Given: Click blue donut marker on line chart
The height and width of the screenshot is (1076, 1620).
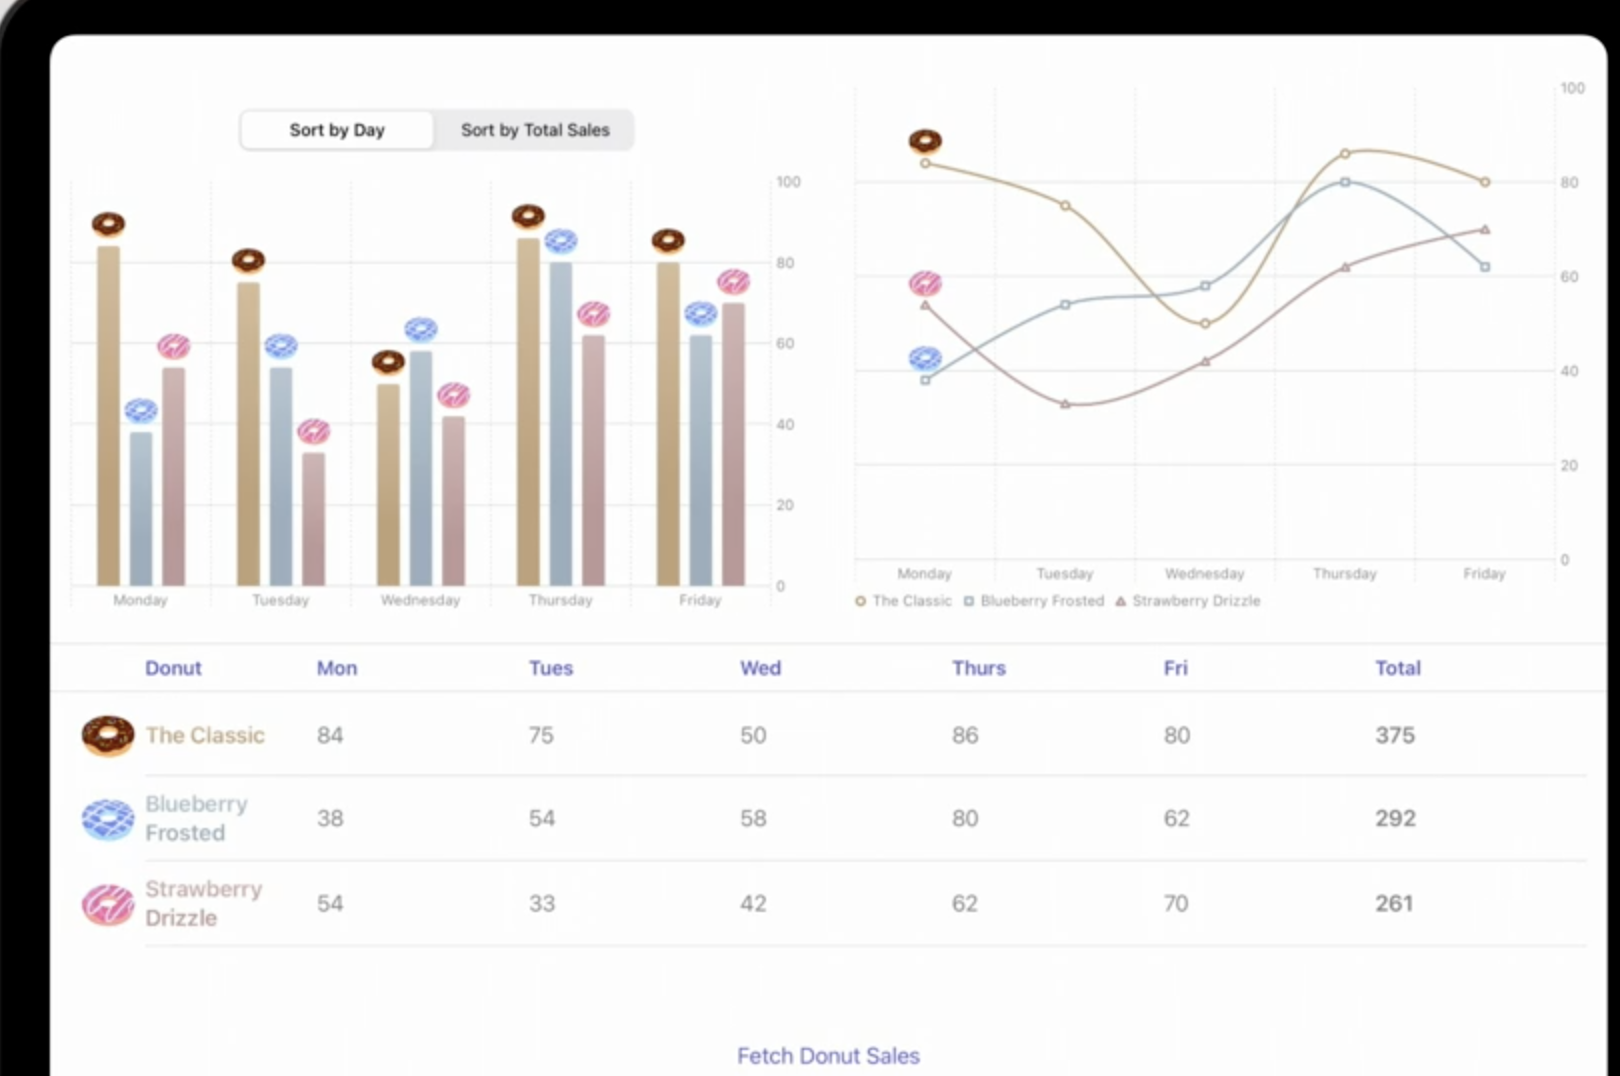Looking at the screenshot, I should click(x=925, y=358).
